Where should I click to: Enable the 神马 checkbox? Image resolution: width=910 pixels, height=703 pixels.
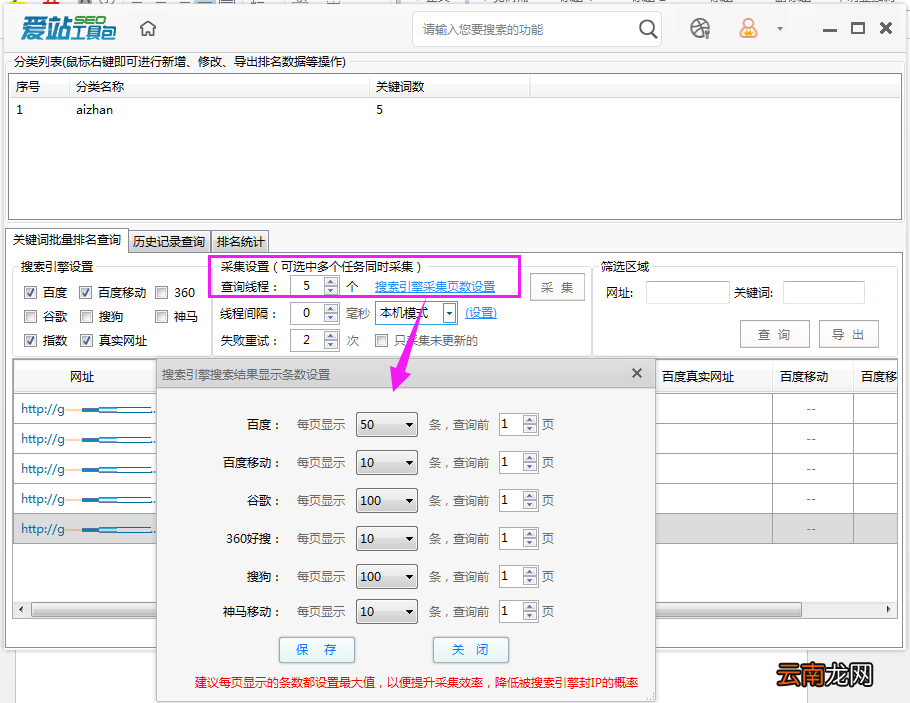click(x=161, y=316)
